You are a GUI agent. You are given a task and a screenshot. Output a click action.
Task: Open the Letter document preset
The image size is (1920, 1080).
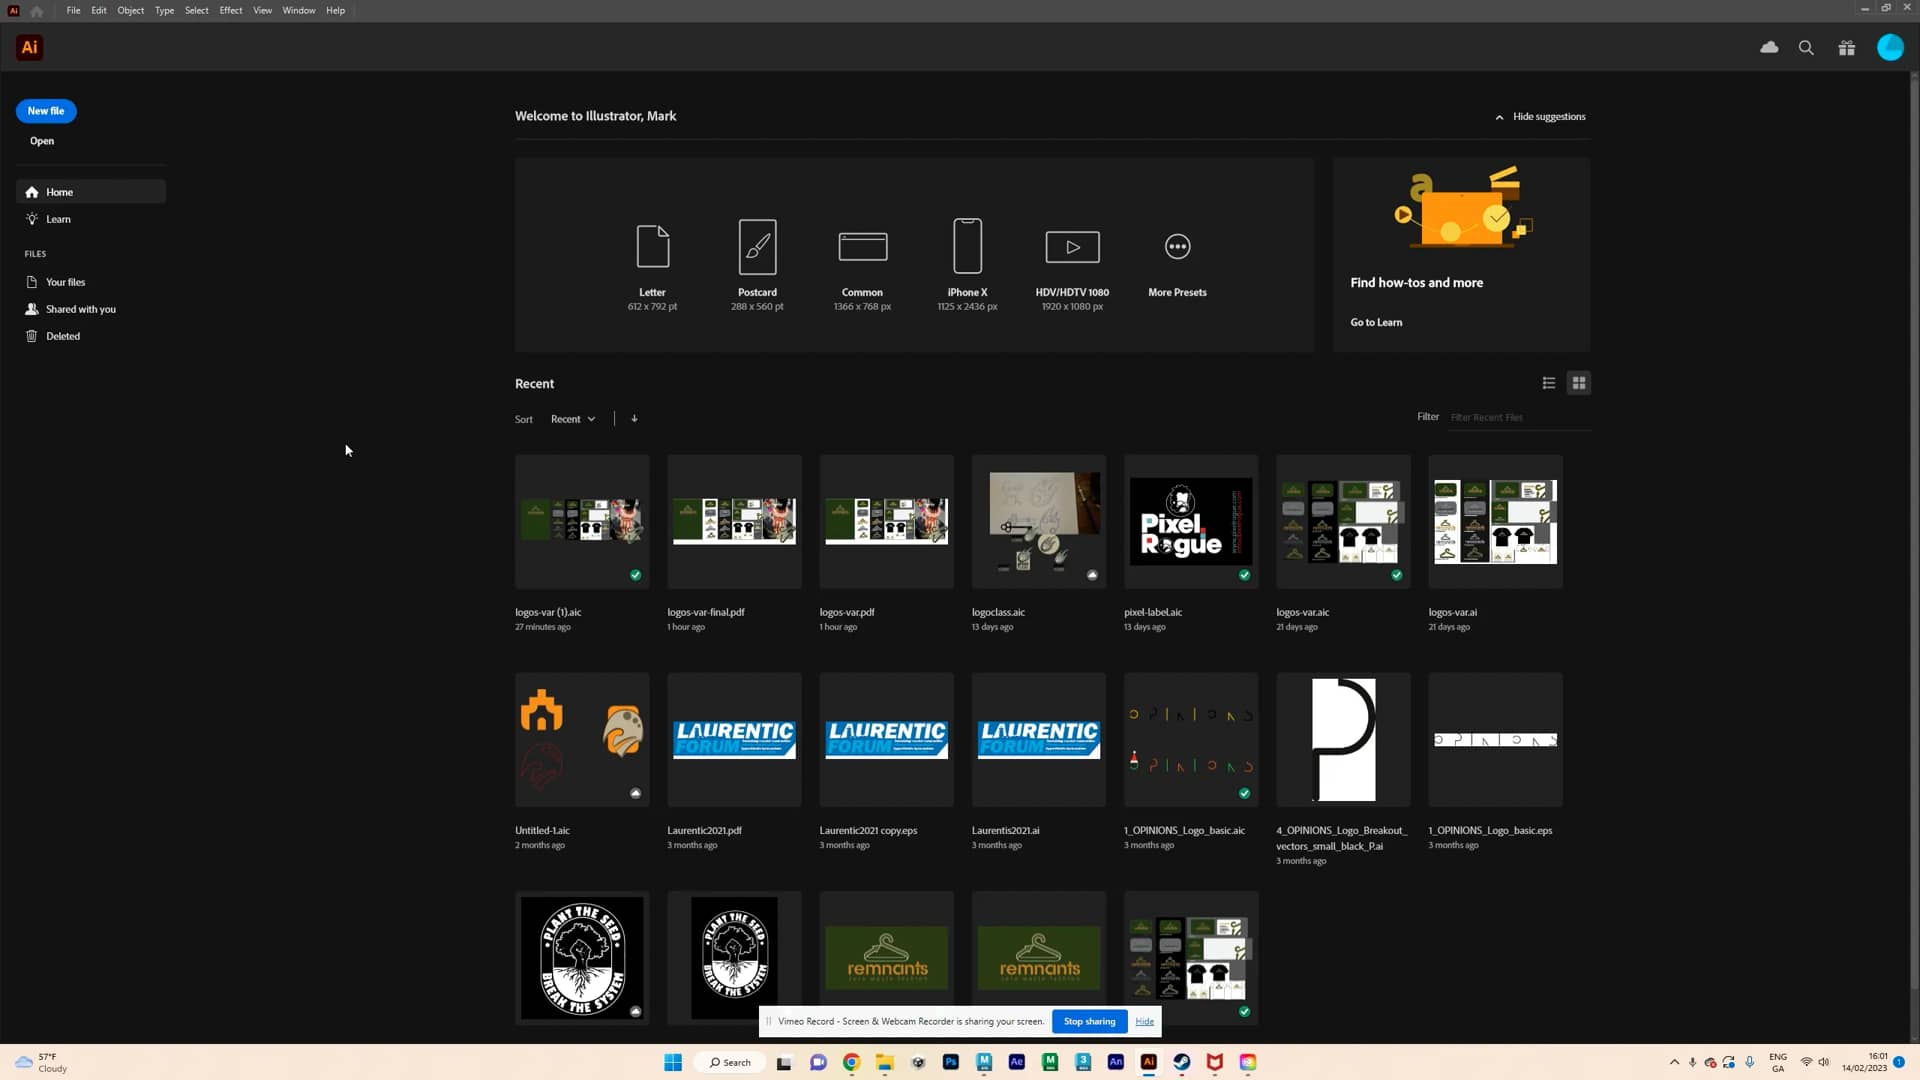[x=652, y=266]
